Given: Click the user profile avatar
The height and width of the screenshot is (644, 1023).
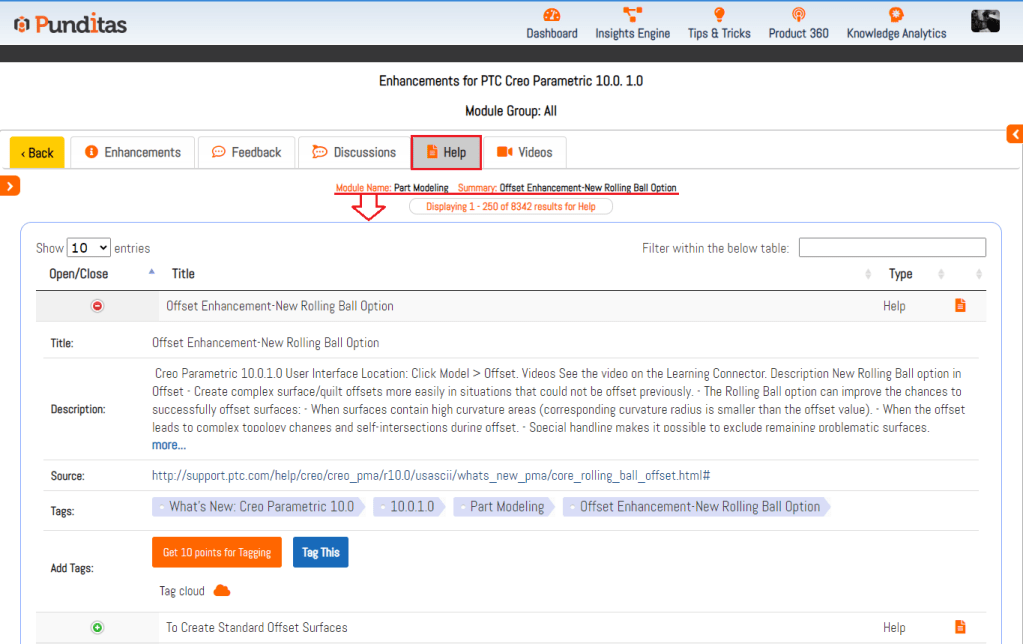Looking at the screenshot, I should pos(985,21).
